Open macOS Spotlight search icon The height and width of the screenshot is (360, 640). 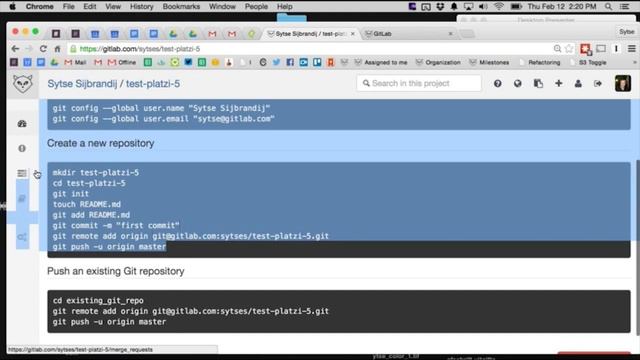tap(608, 7)
